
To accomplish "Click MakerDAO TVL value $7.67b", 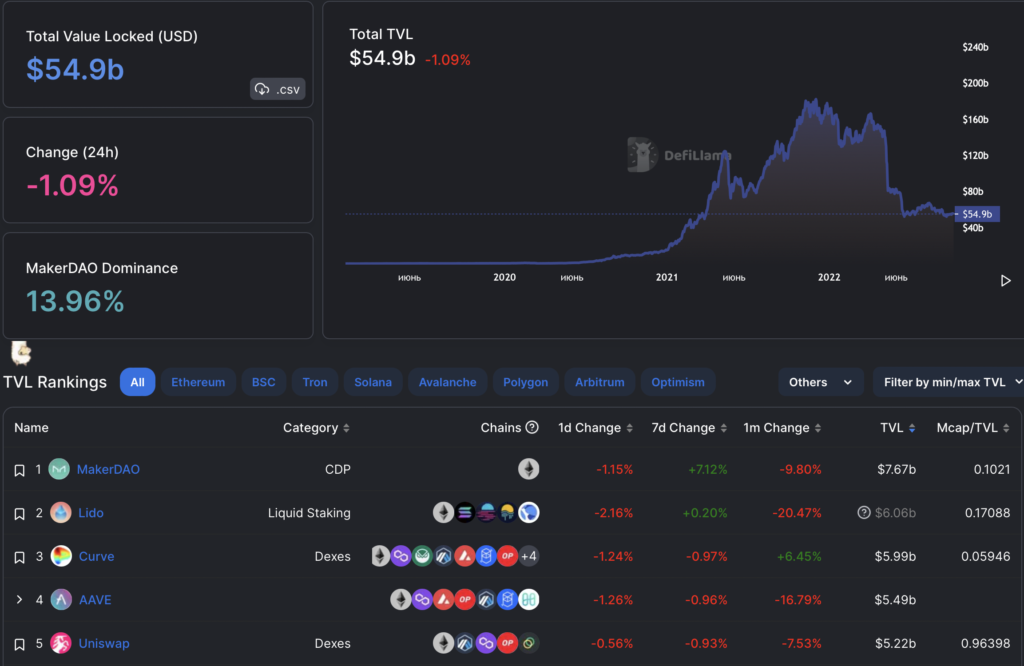I will click(x=896, y=469).
